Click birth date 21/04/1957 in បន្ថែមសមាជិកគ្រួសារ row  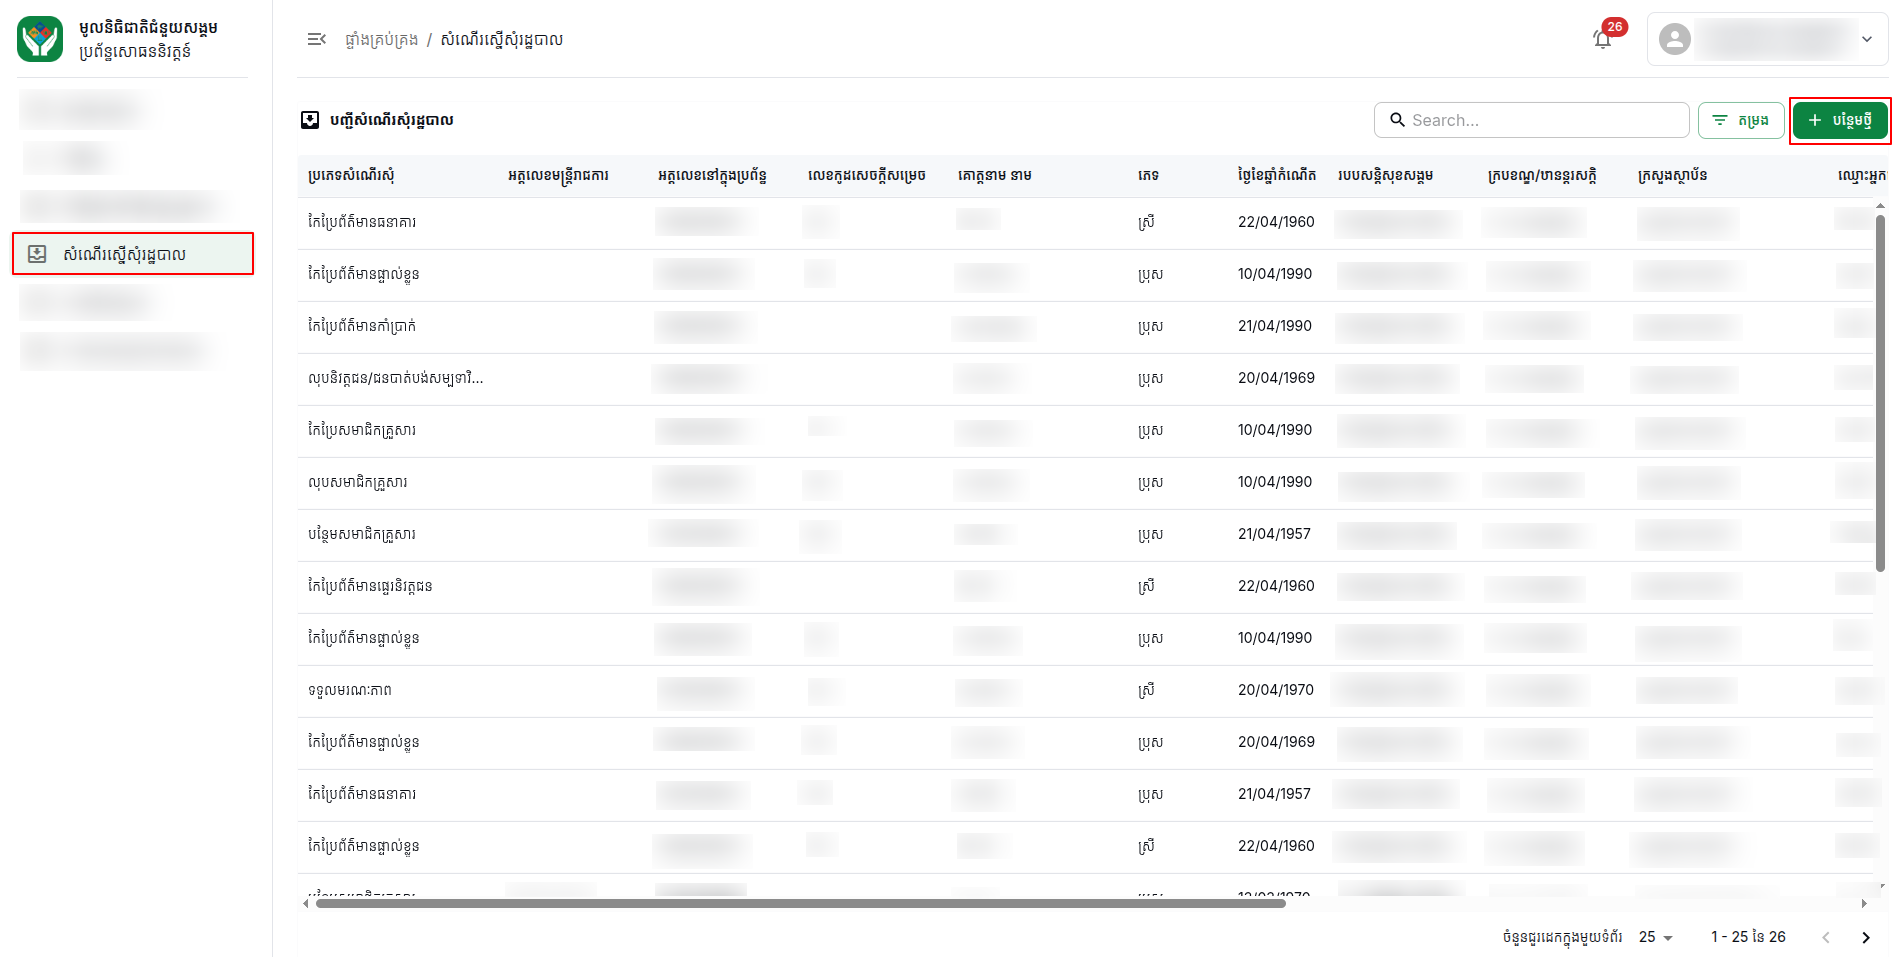[1274, 534]
